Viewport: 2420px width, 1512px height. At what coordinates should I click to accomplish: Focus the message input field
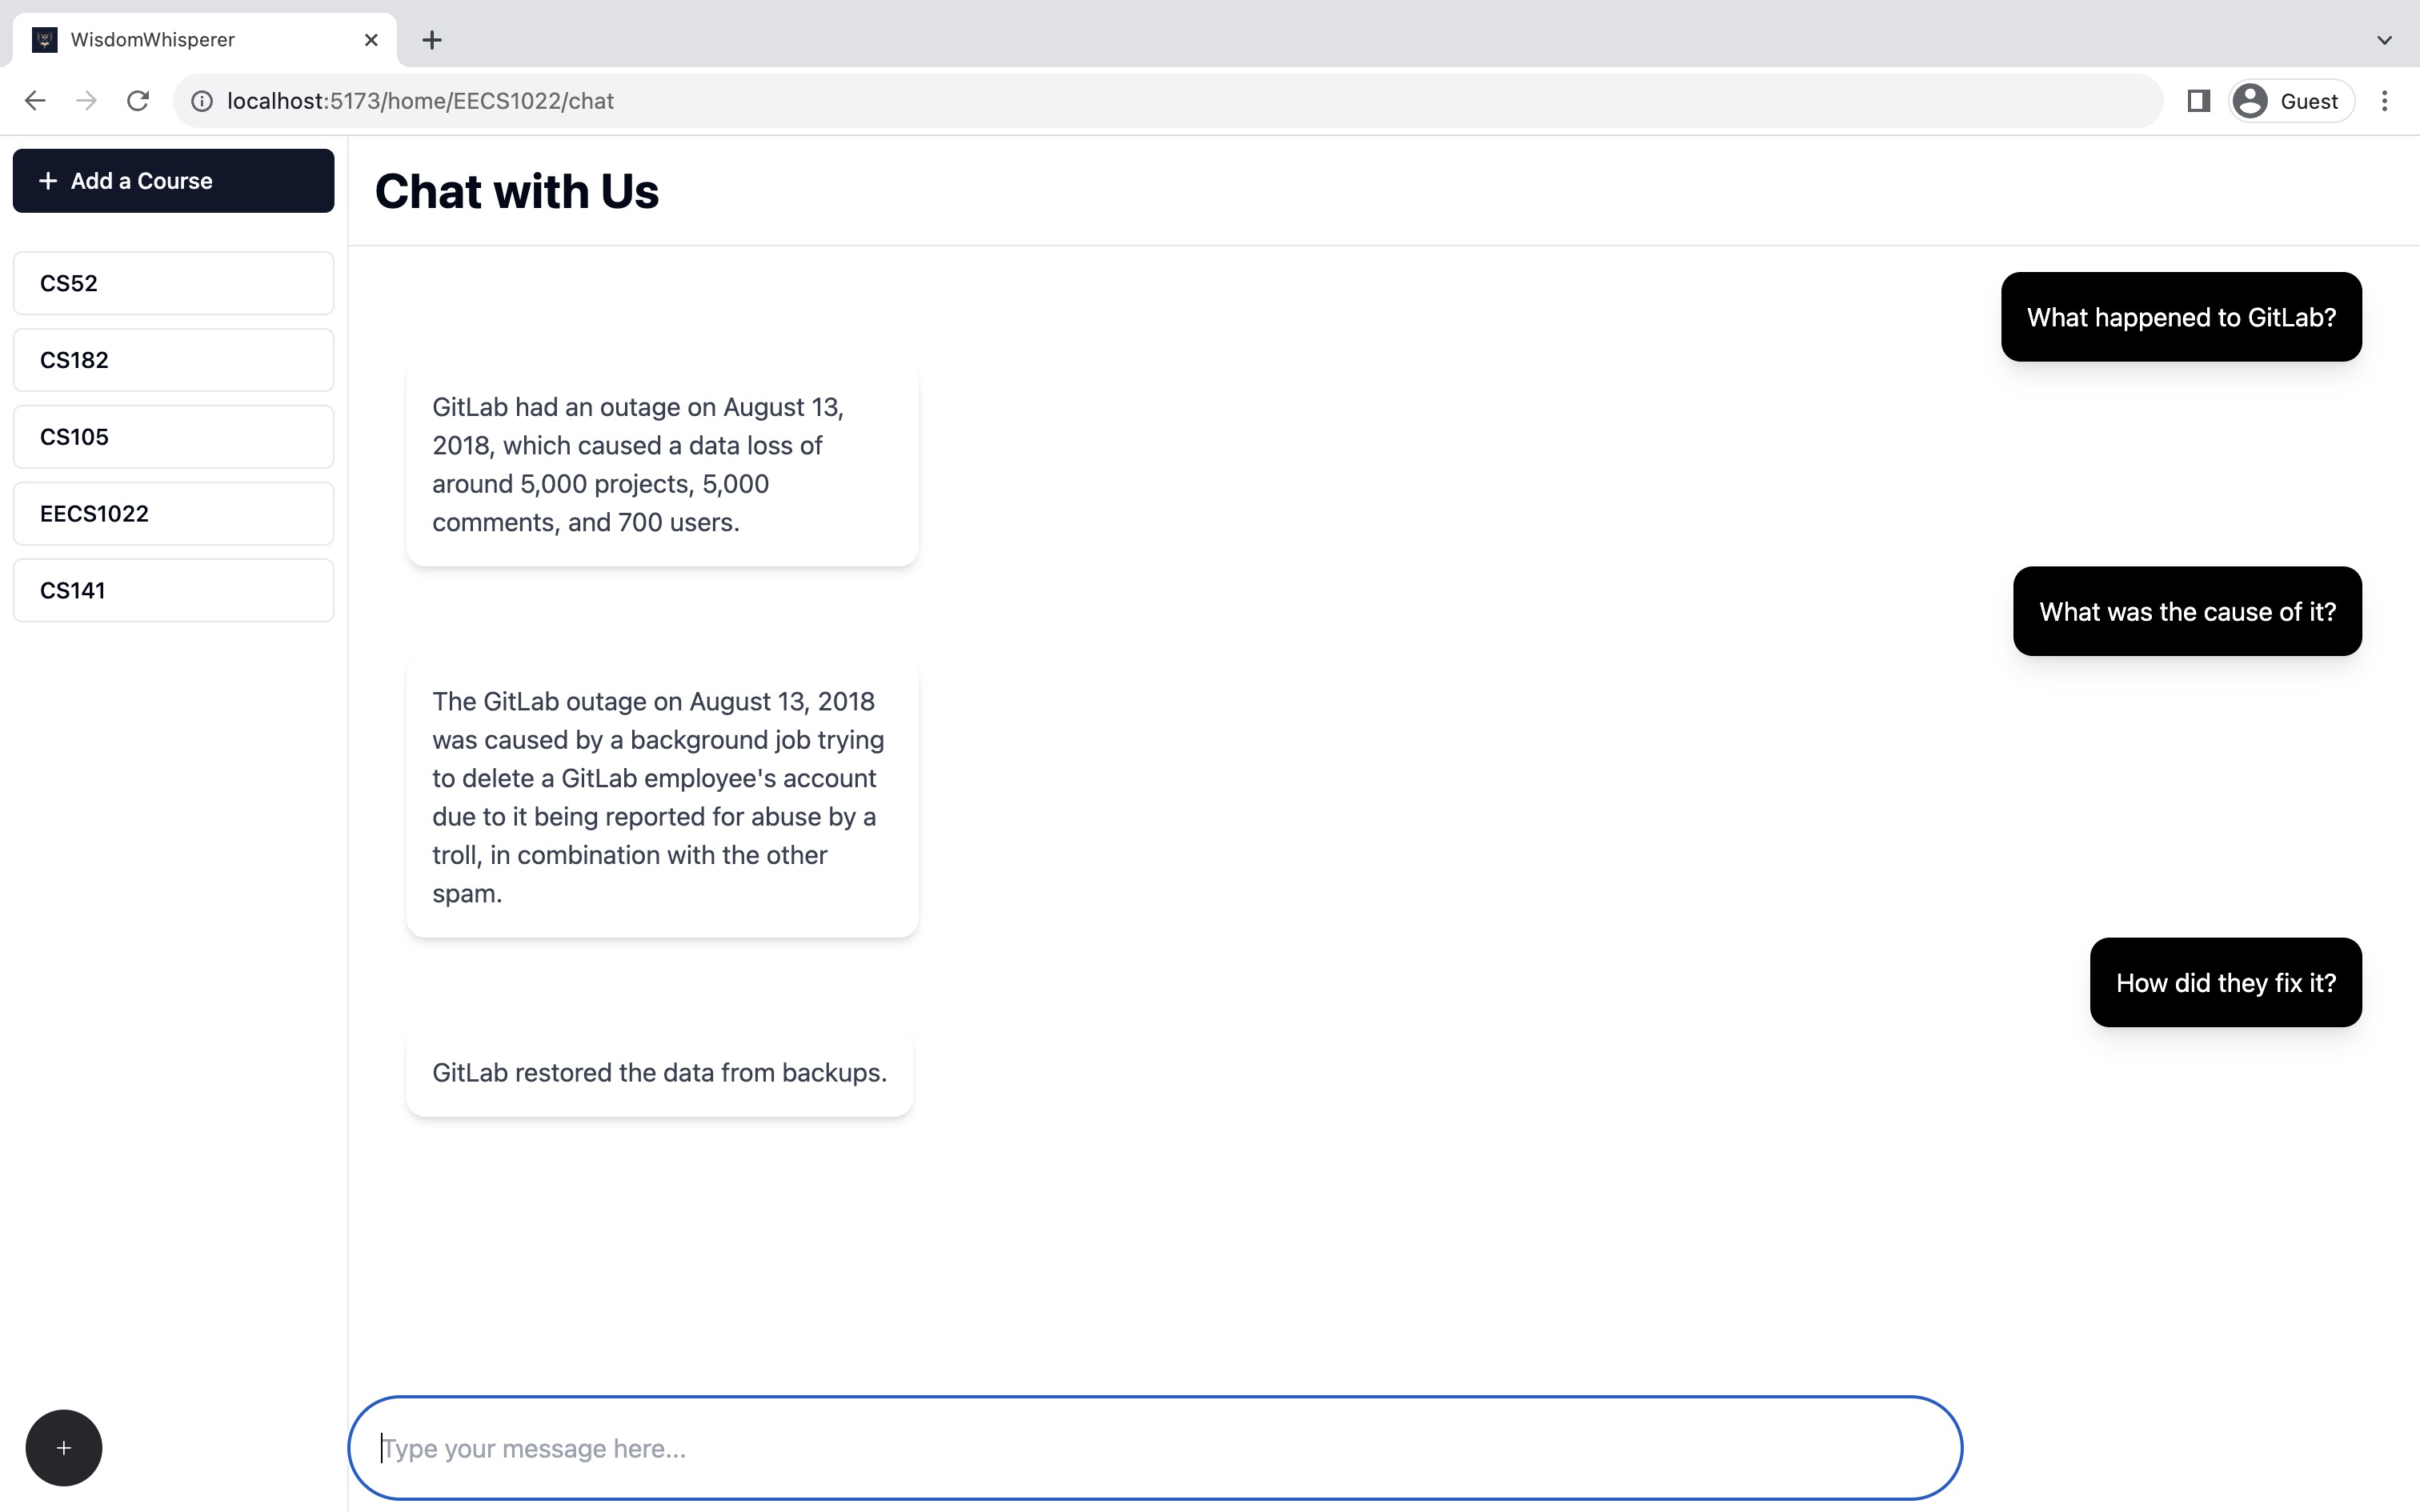click(1155, 1447)
